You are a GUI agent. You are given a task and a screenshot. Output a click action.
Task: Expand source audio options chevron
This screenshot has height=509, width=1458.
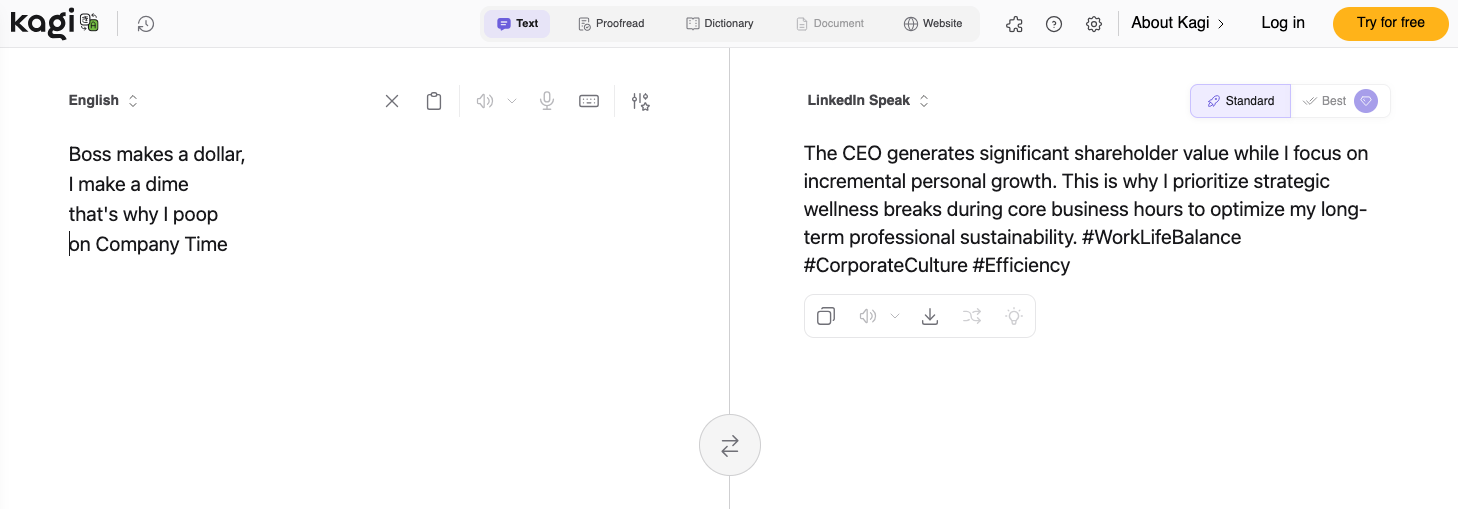(x=512, y=101)
